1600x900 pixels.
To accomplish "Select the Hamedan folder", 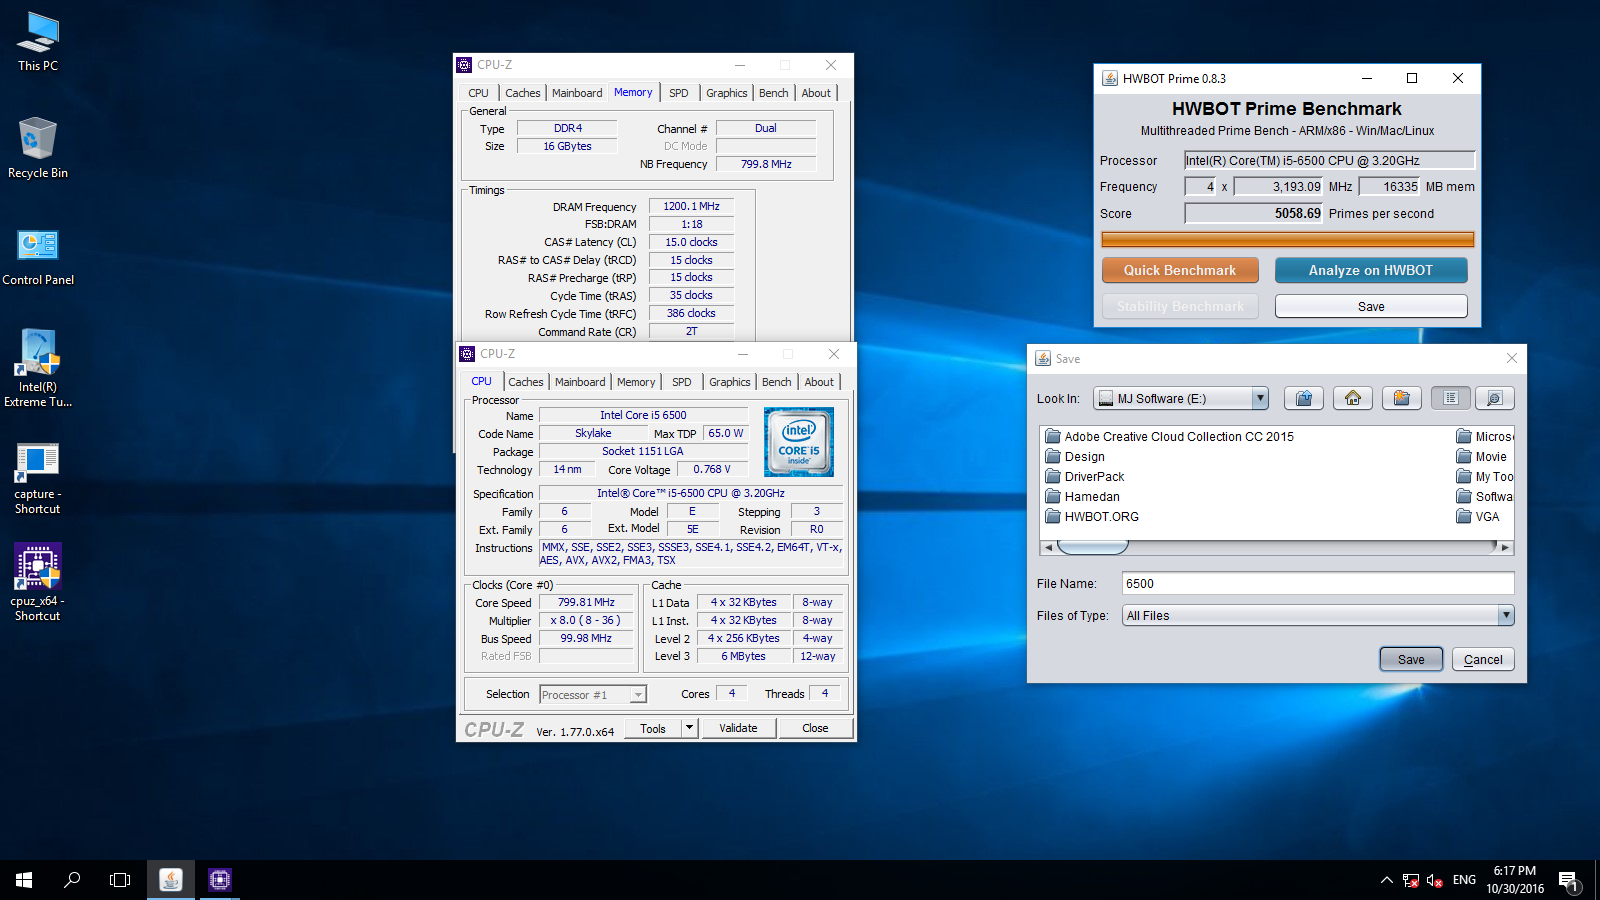I will coord(1082,496).
